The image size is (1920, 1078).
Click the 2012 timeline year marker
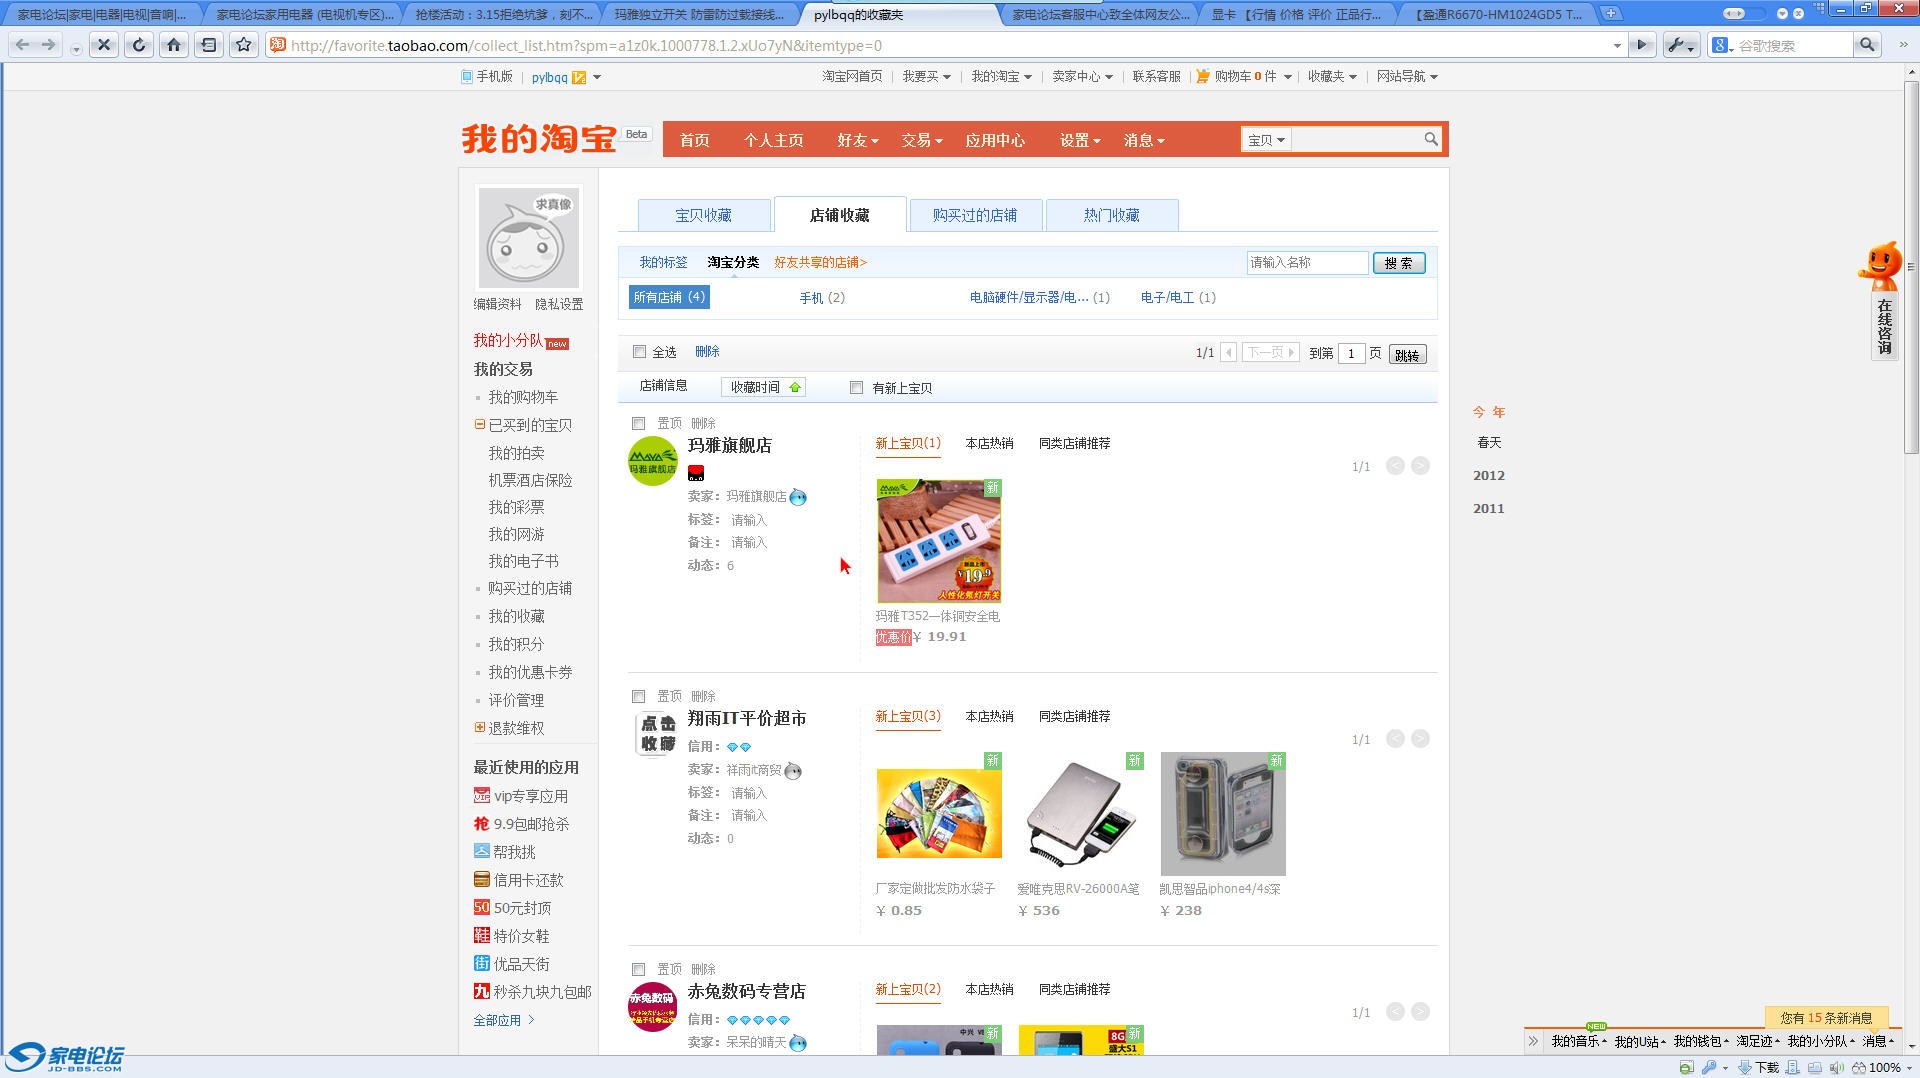[1489, 475]
